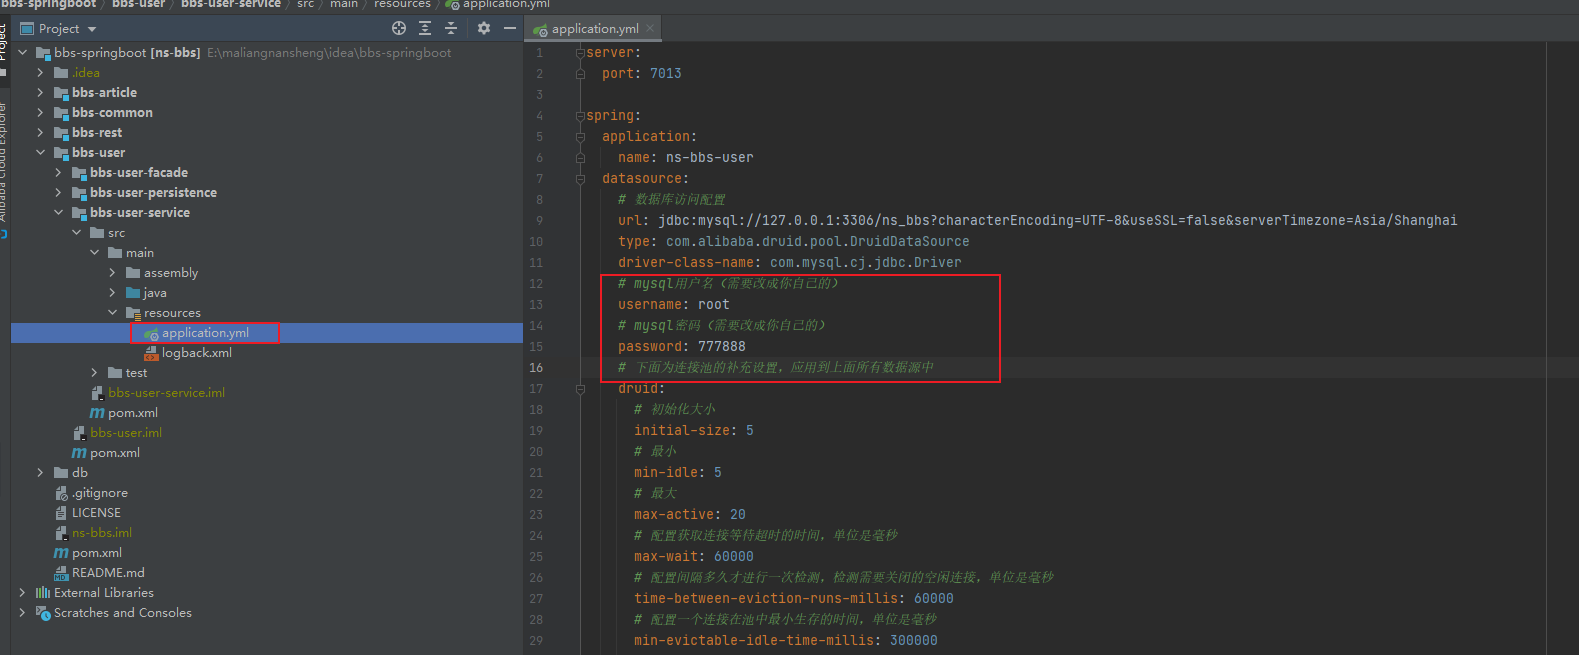Open the Project view dropdown
1579x655 pixels.
point(92,29)
